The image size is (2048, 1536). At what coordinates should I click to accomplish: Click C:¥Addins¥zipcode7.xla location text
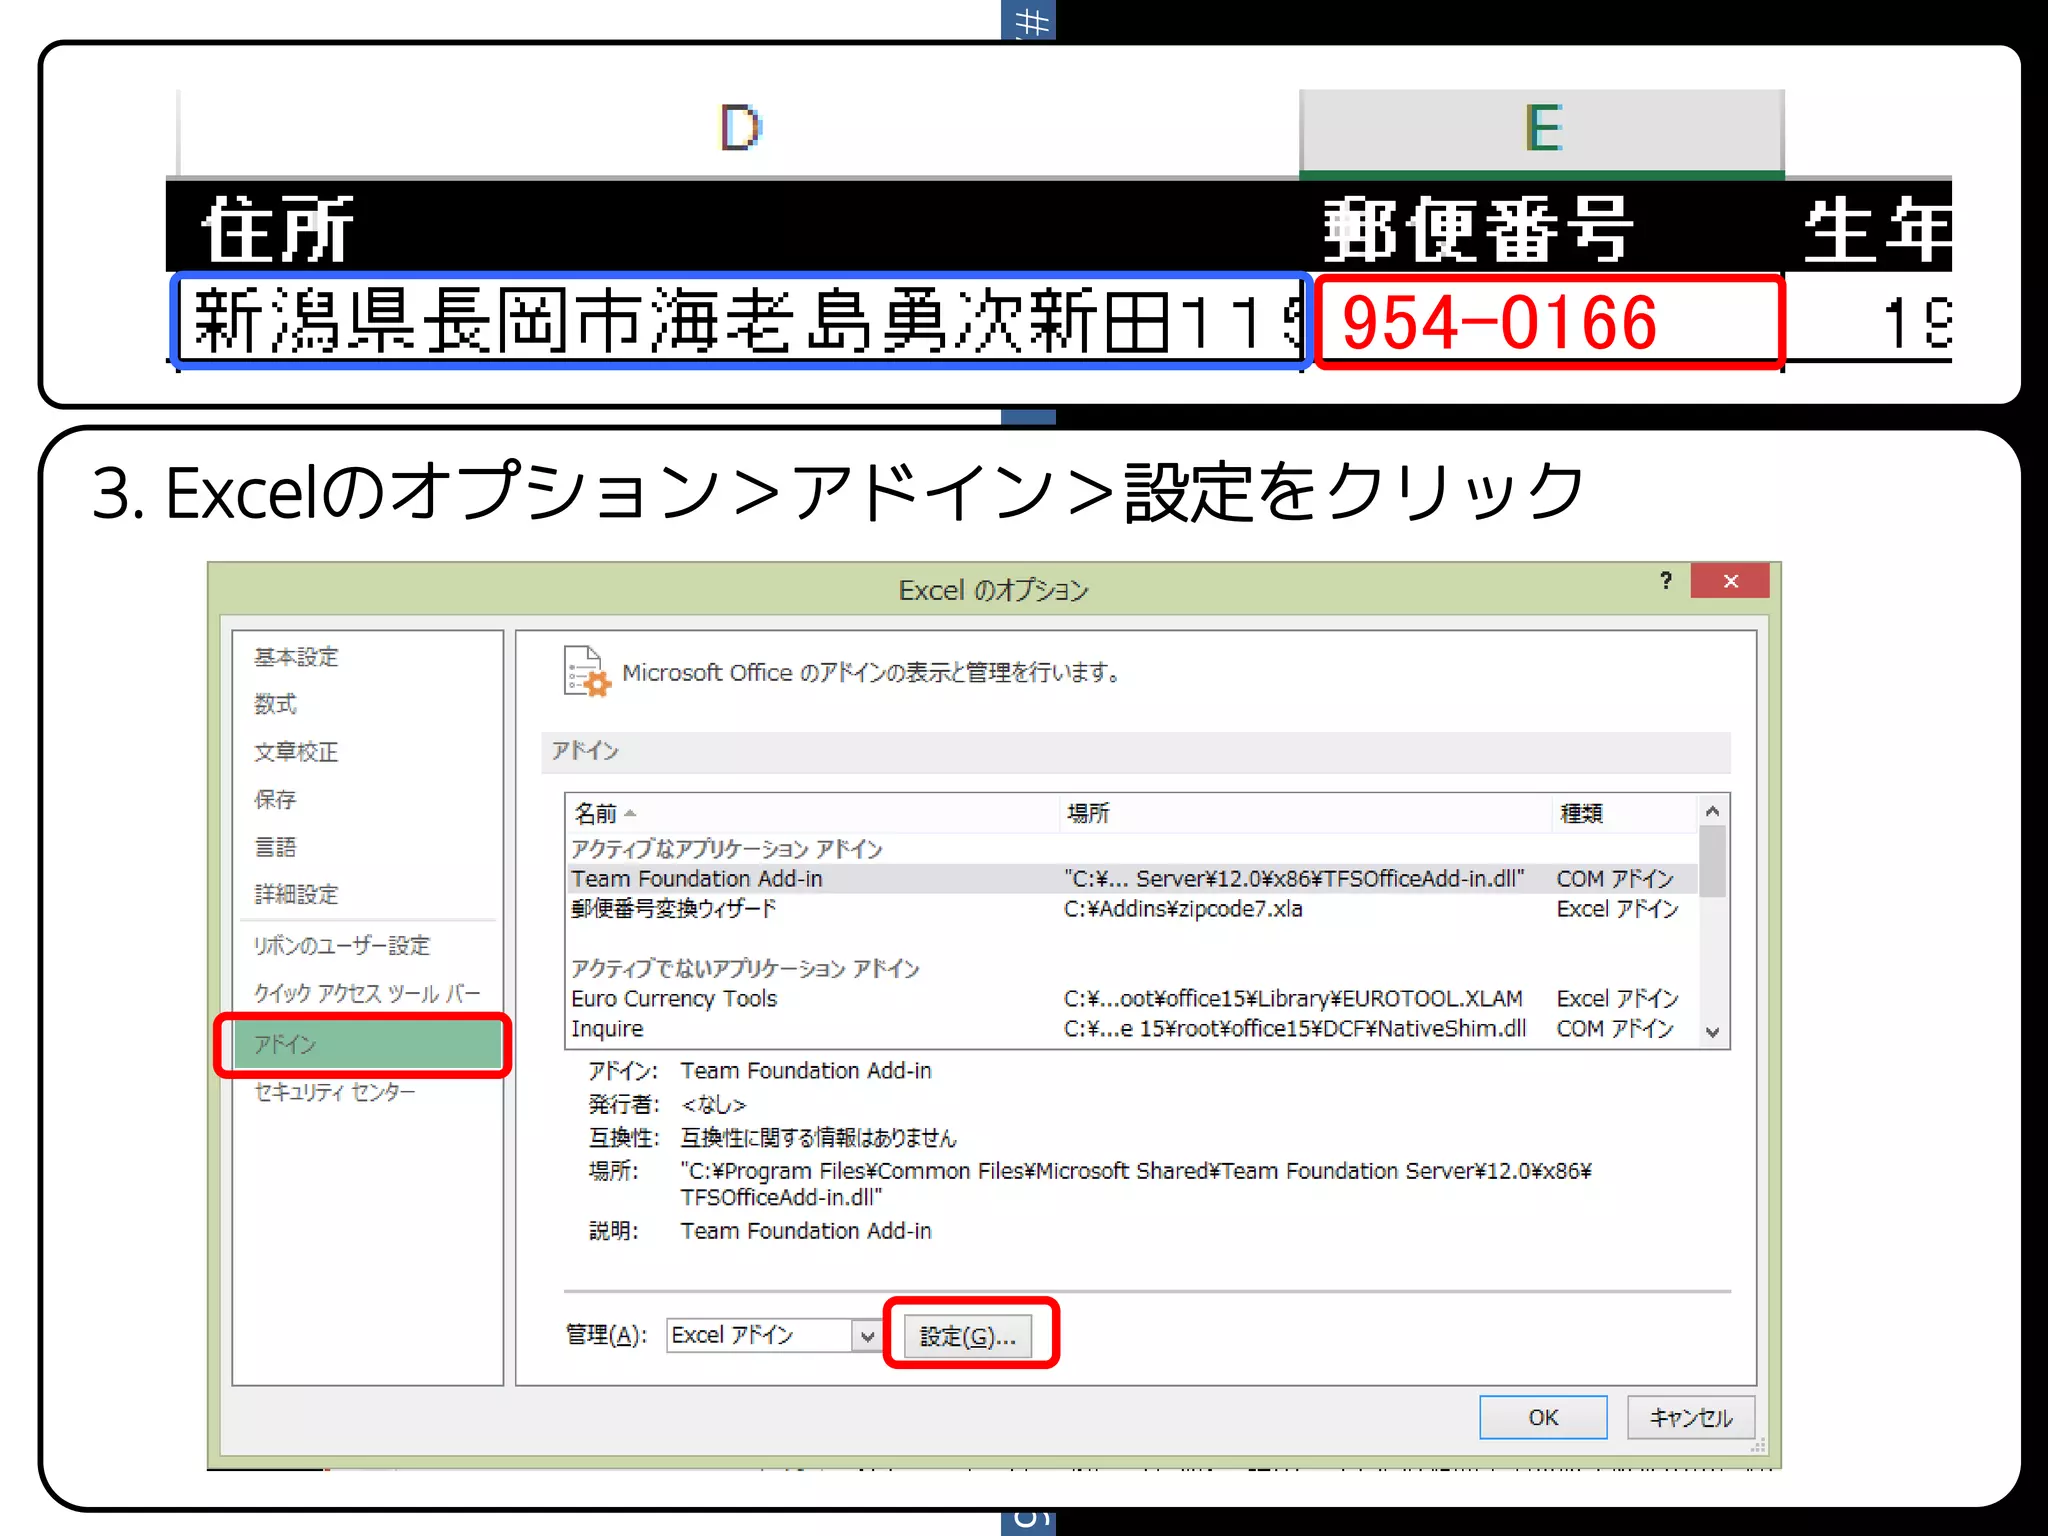(x=1183, y=909)
